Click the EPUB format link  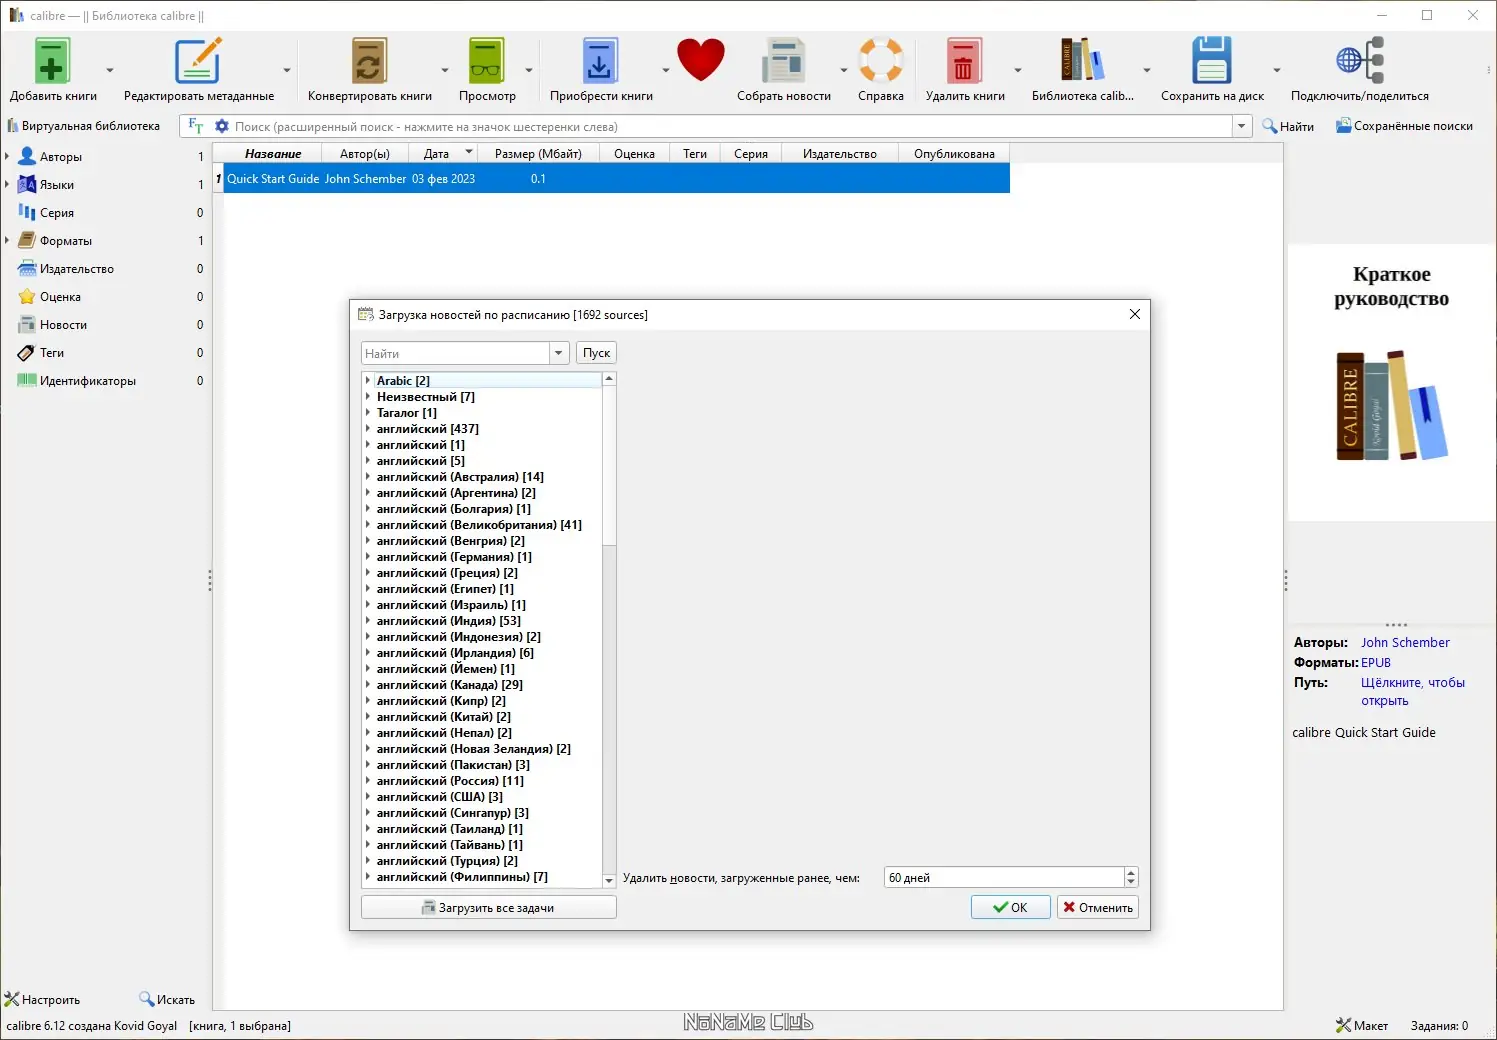(1376, 663)
